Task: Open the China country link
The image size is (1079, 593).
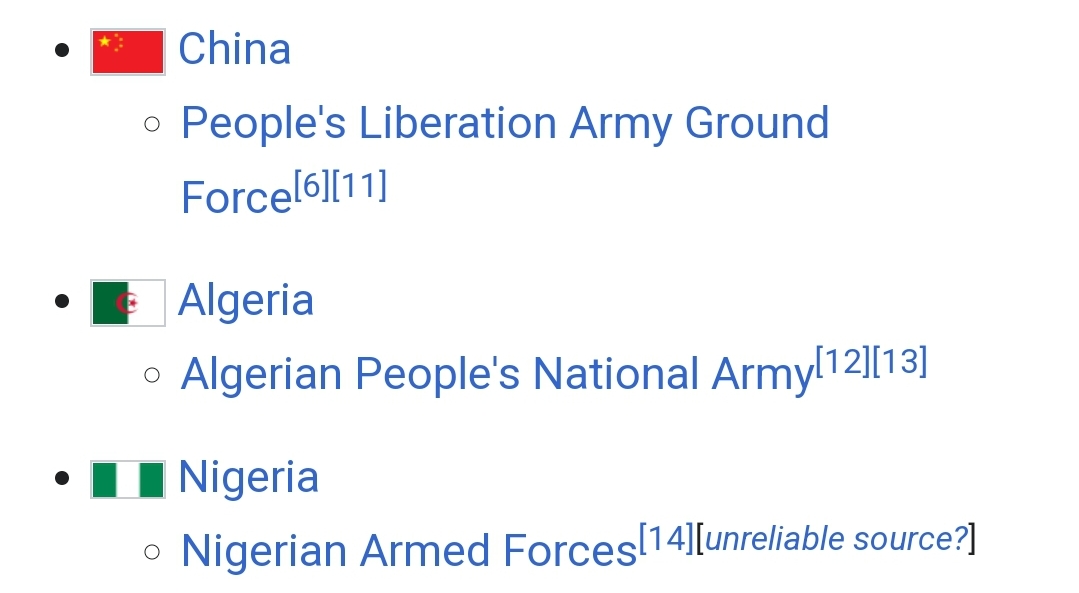Action: click(235, 50)
